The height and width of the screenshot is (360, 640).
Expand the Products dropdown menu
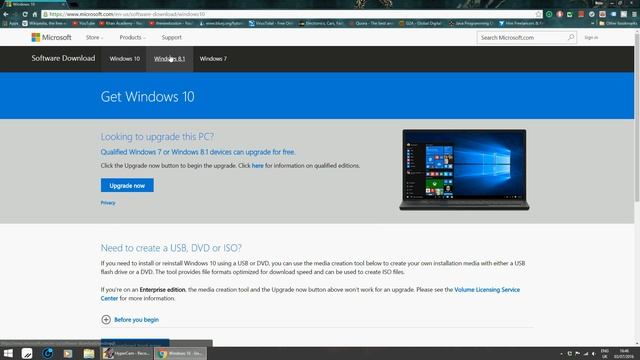pyautogui.click(x=133, y=38)
